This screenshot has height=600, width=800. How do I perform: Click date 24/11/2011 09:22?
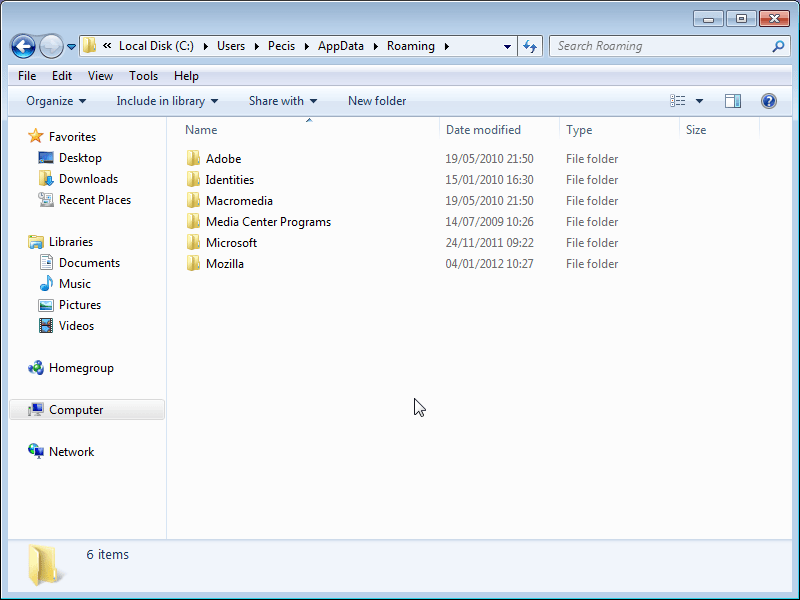pos(489,242)
